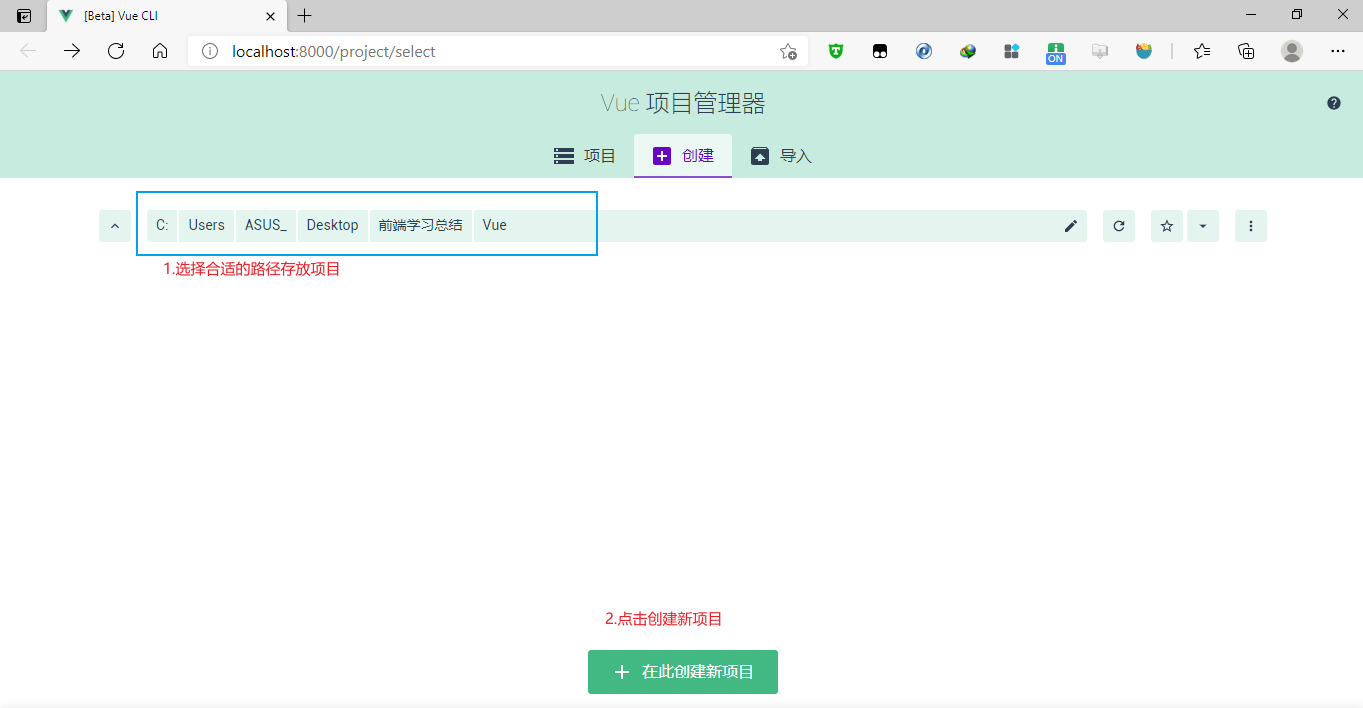
Task: Select the C: path segment
Action: tap(162, 225)
